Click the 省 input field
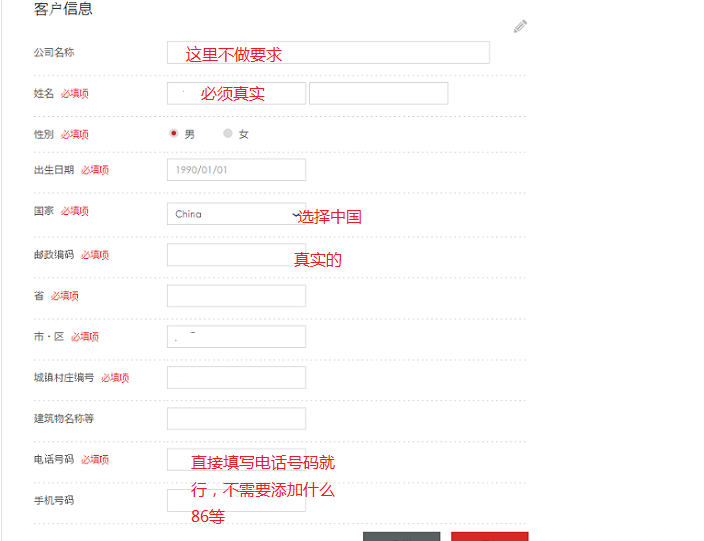704x541 pixels. (x=236, y=296)
